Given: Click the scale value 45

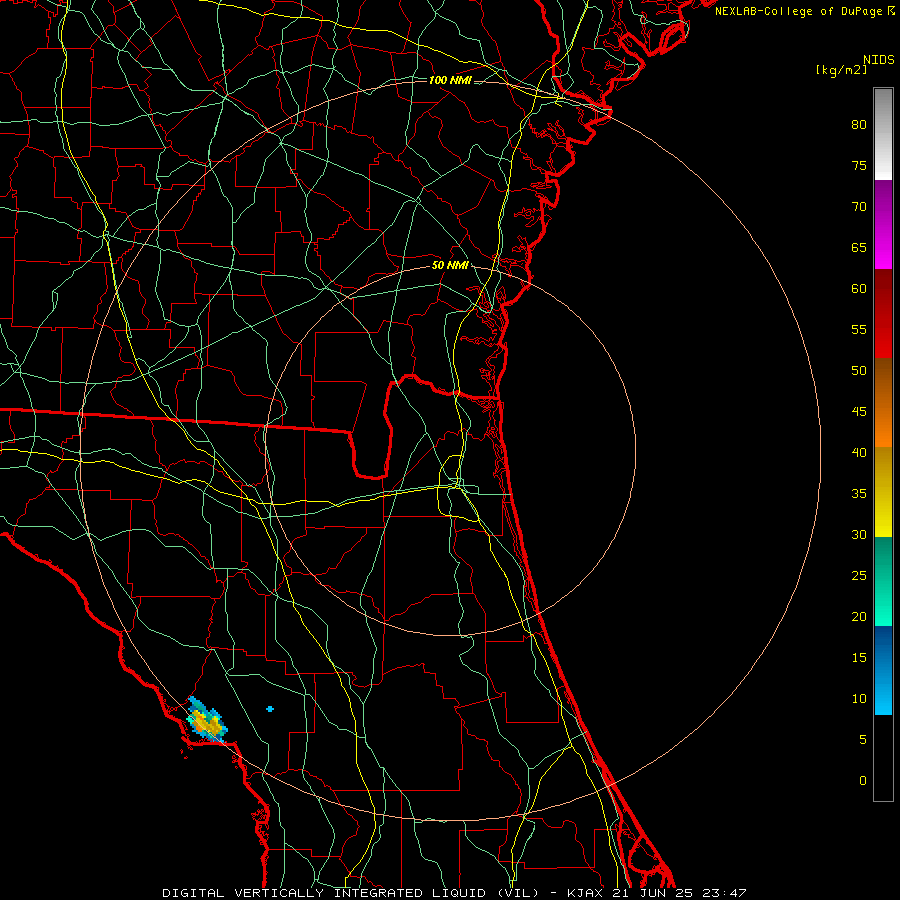Looking at the screenshot, I should click(859, 412).
